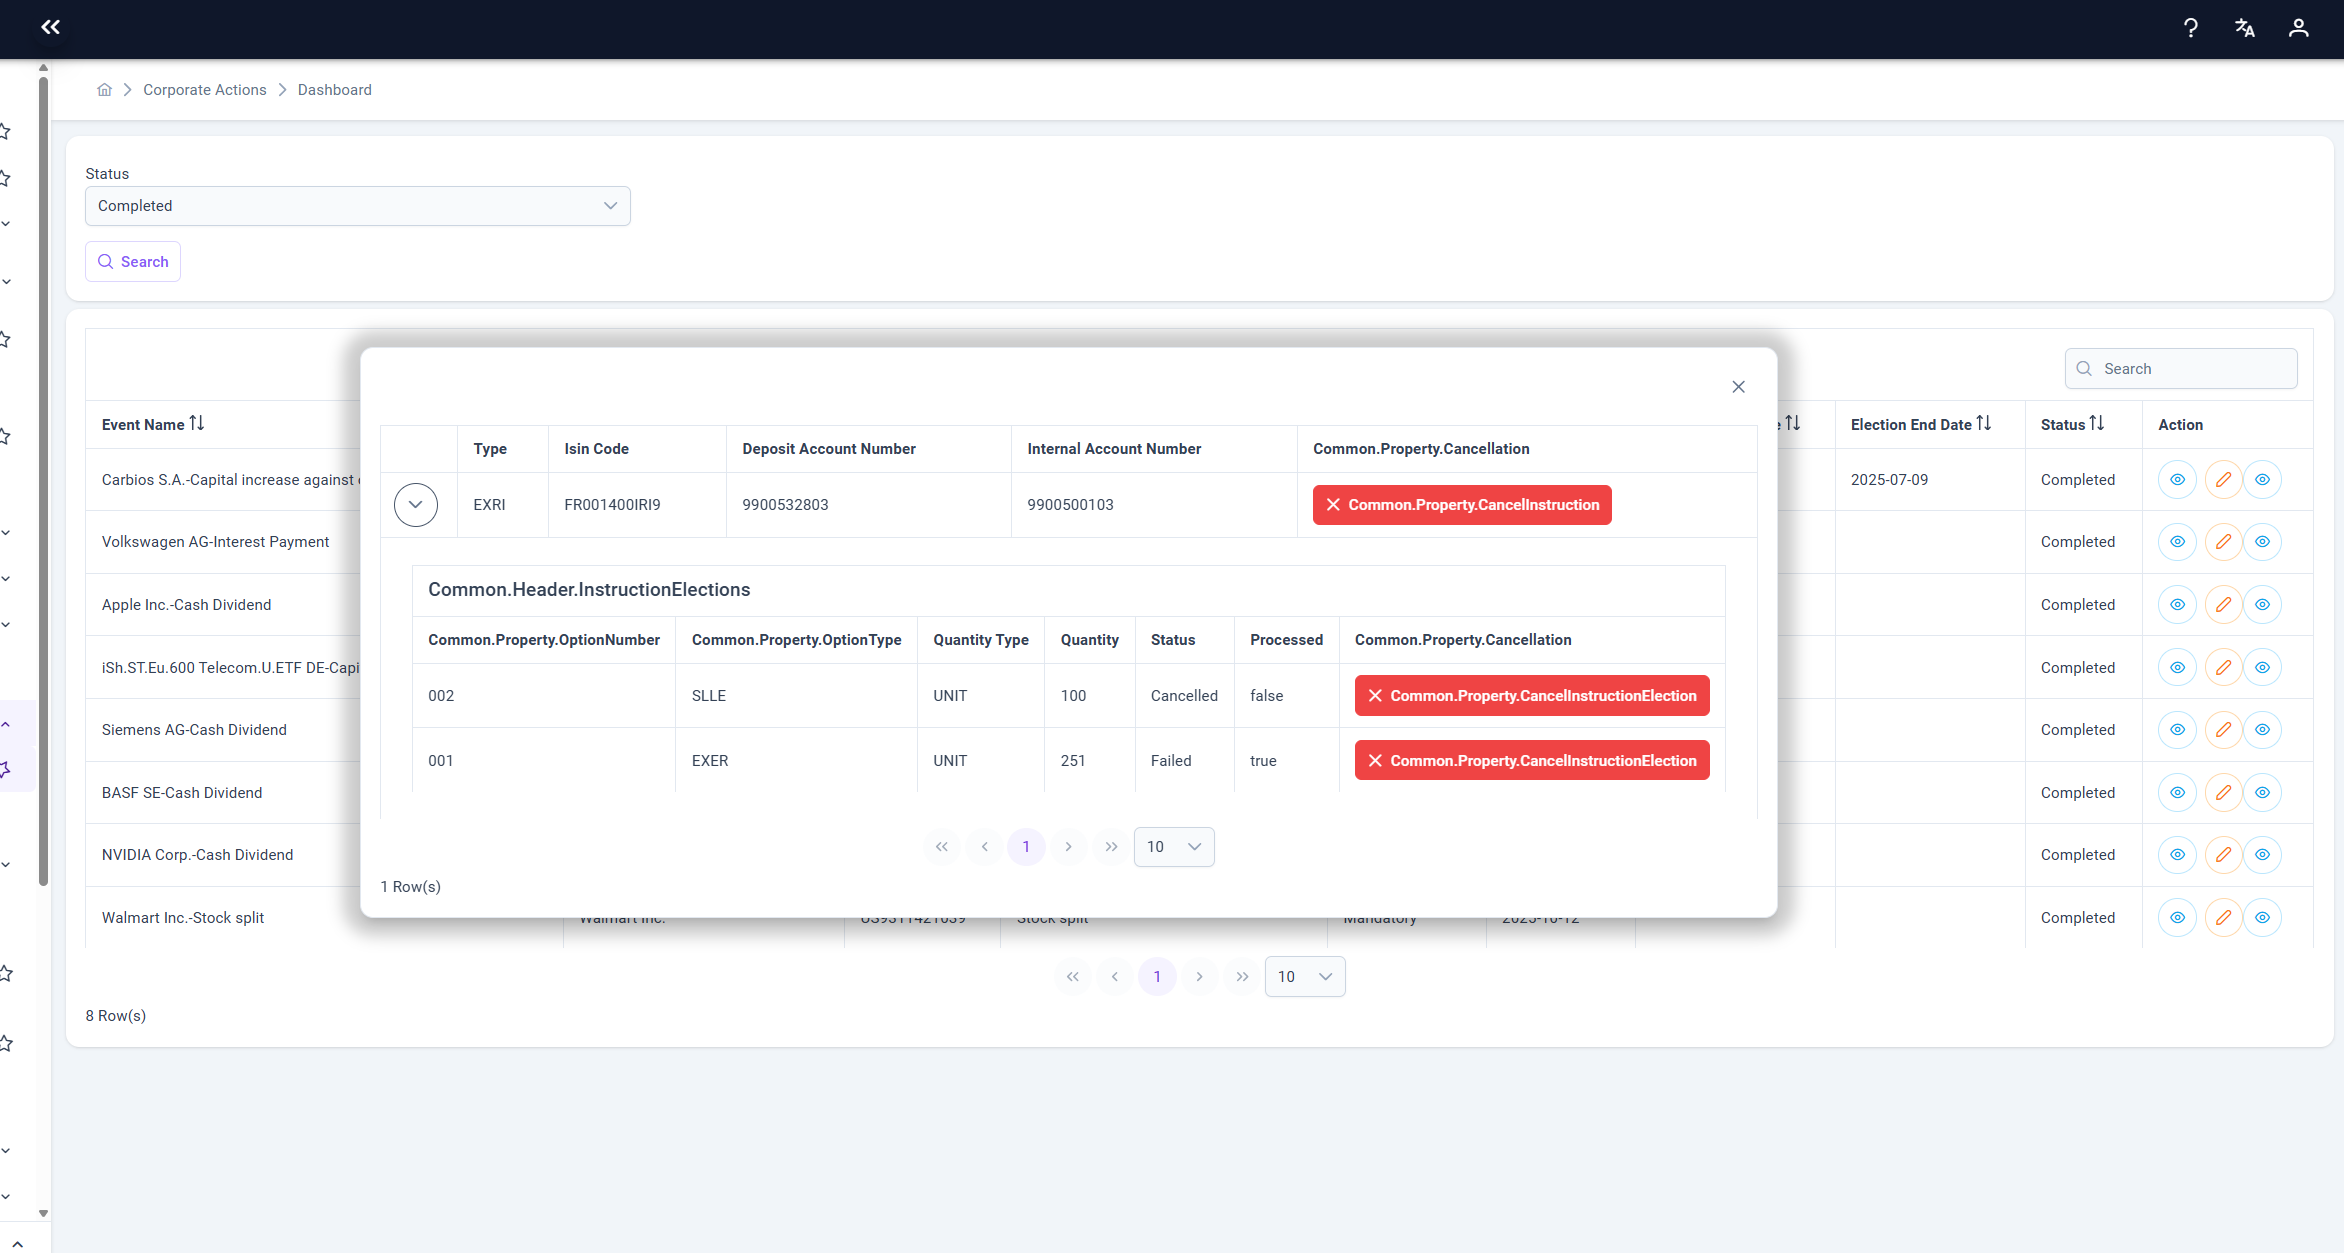Go to popup previous page

tap(984, 847)
